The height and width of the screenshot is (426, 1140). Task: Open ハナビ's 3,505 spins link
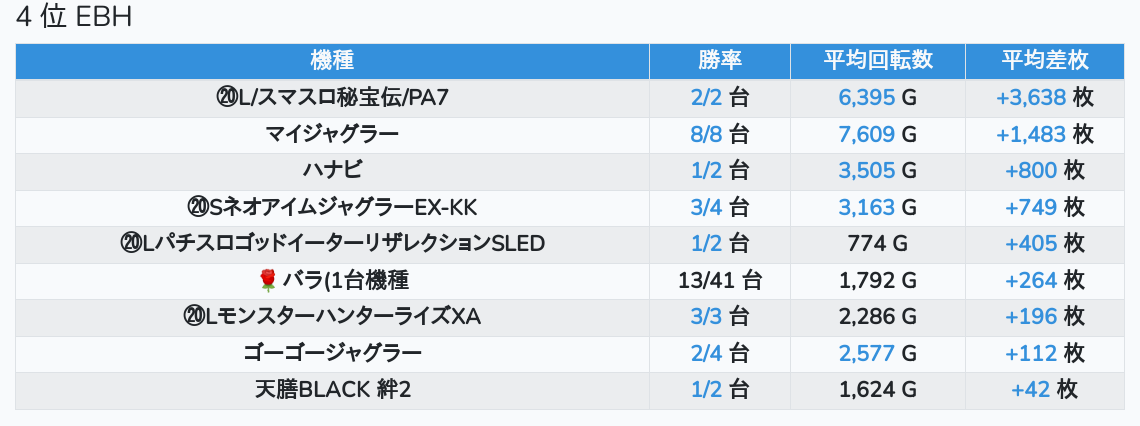866,170
